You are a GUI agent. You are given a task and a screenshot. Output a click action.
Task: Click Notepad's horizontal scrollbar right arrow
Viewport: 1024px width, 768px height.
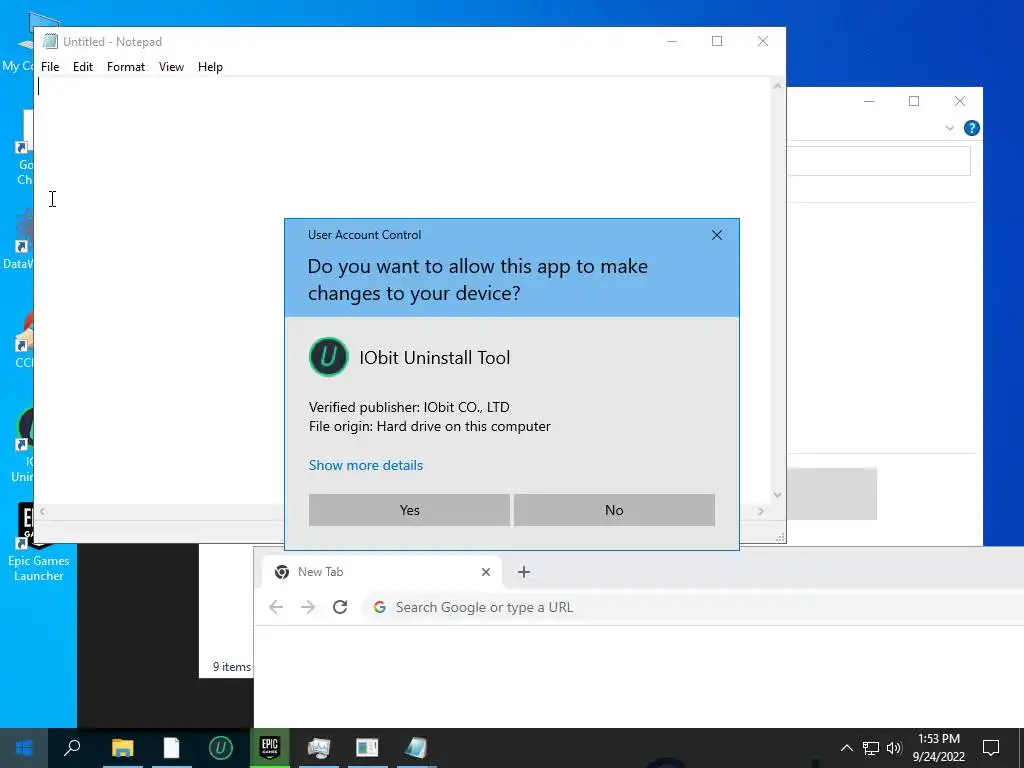click(x=761, y=511)
